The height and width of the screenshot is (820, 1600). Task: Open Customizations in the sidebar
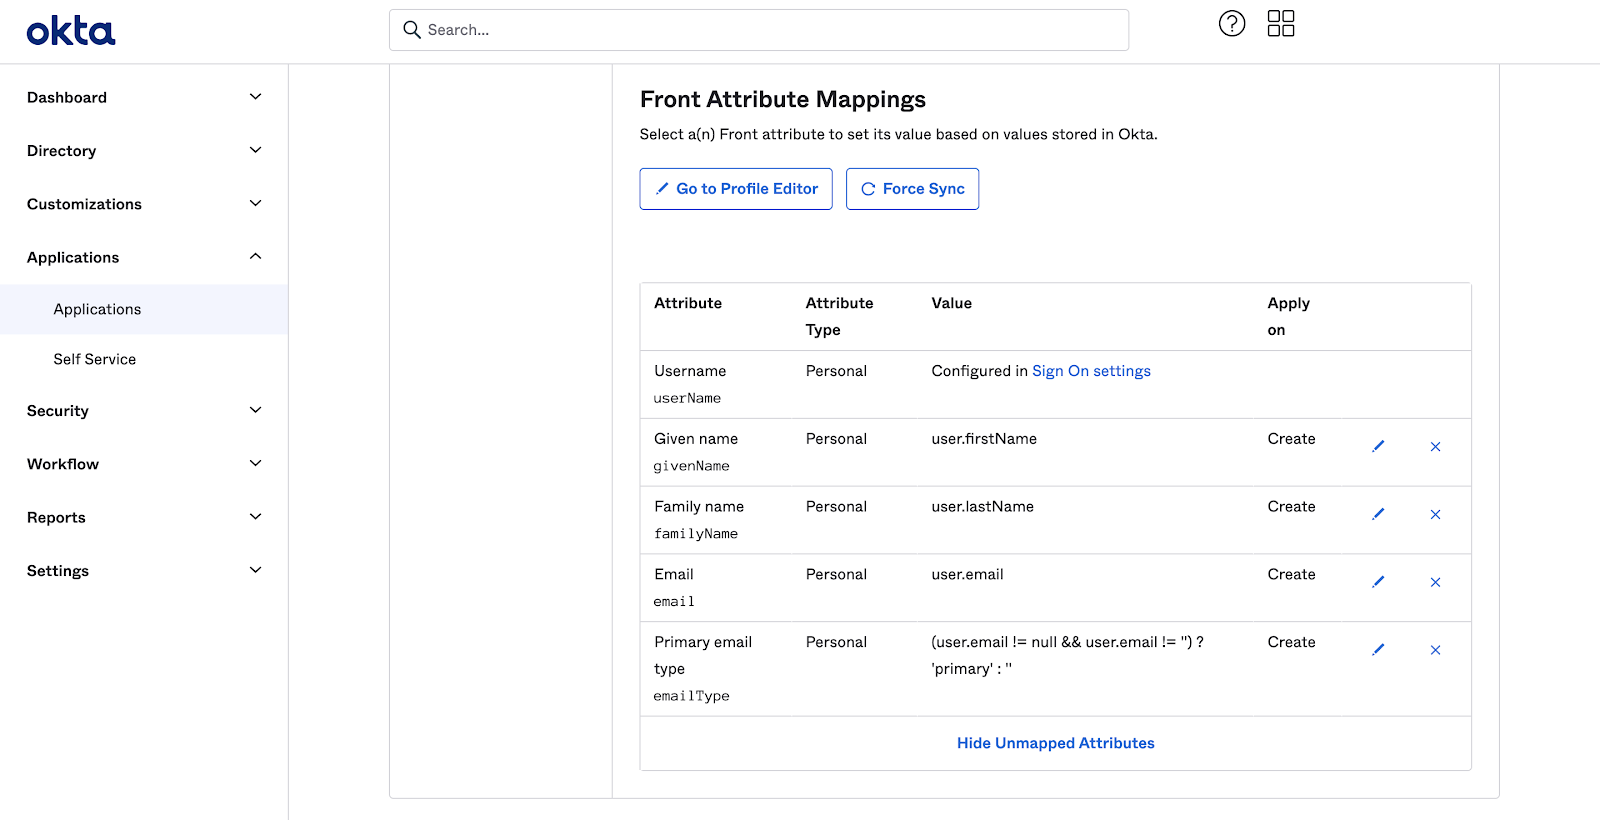[84, 204]
